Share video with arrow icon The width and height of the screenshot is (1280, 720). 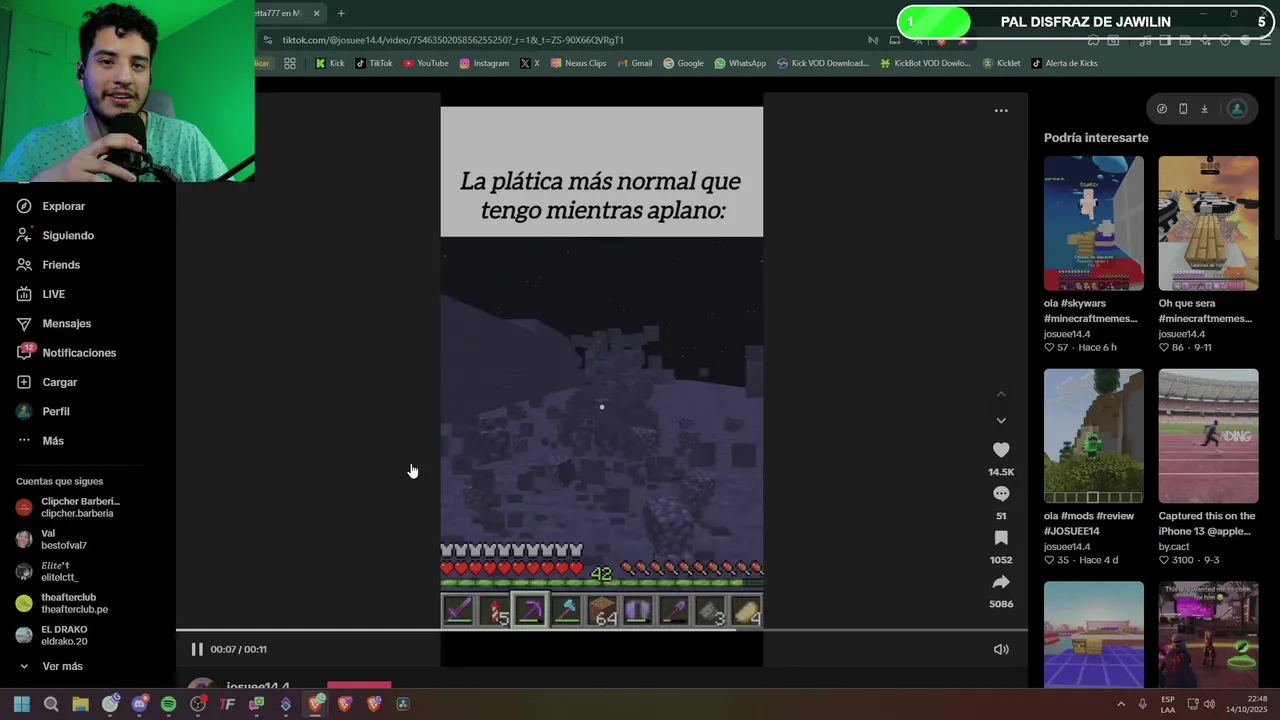click(1001, 582)
